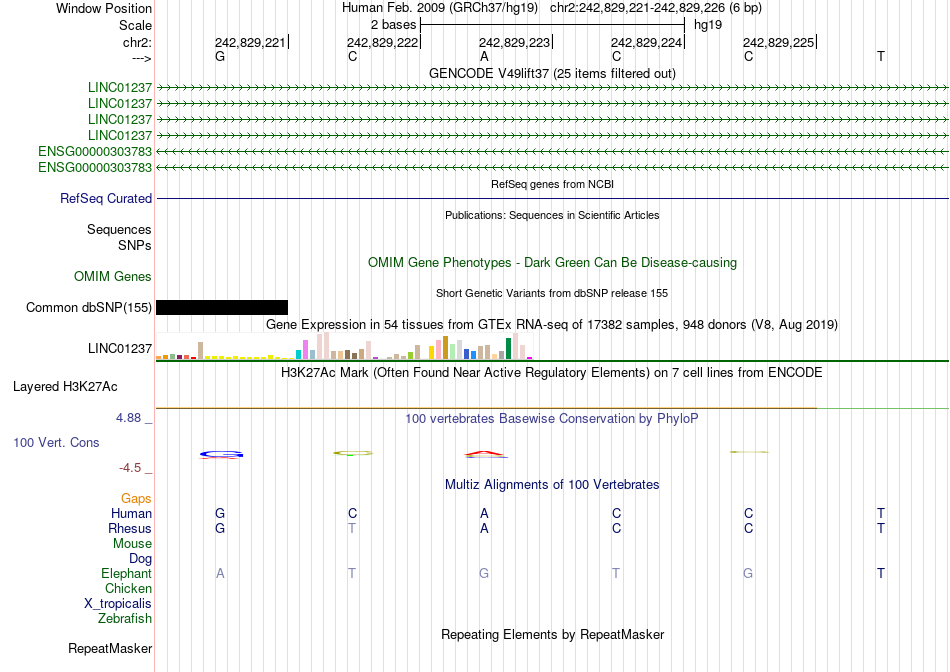Click the Scale label

(135, 25)
